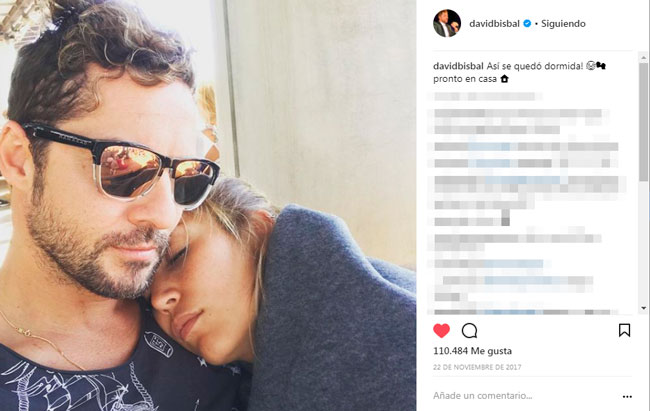Open the 22 de noviembre de 2017 date link
The height and width of the screenshot is (411, 650).
(x=477, y=367)
